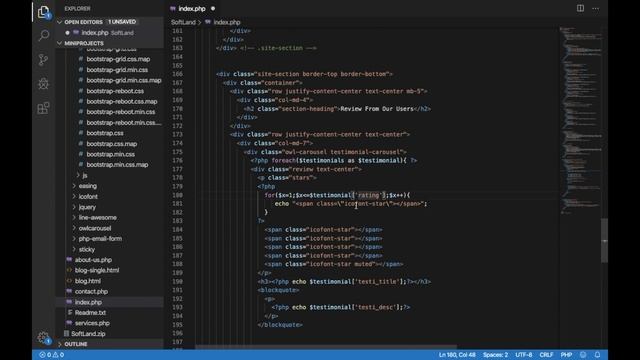Expand the line-awesome folder
Screen dimensions: 640x360
[x=98, y=218]
